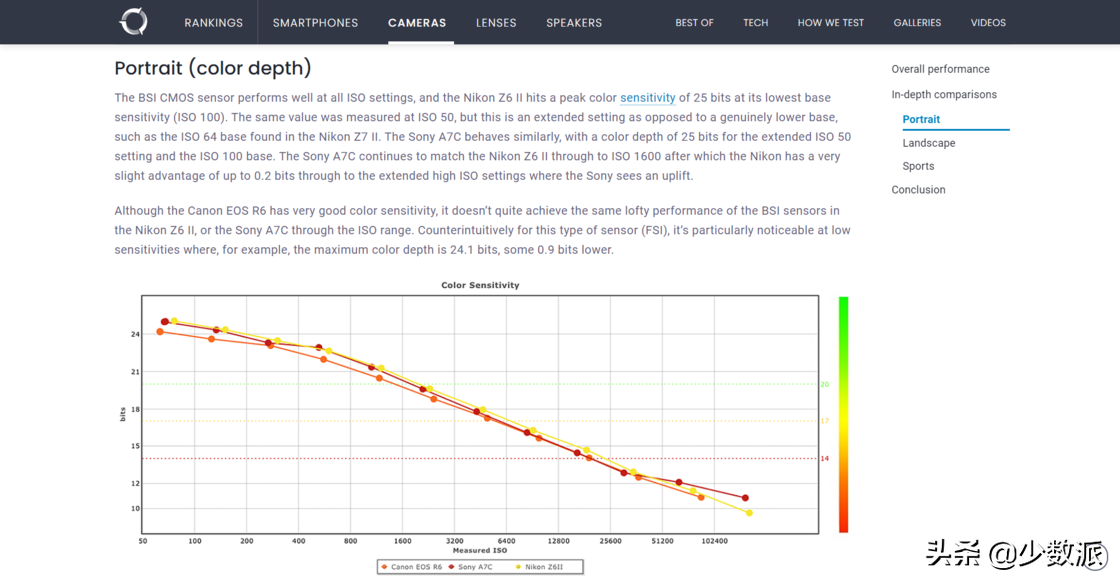Go to the Lenses section
Image resolution: width=1120 pixels, height=585 pixels.
pyautogui.click(x=496, y=23)
